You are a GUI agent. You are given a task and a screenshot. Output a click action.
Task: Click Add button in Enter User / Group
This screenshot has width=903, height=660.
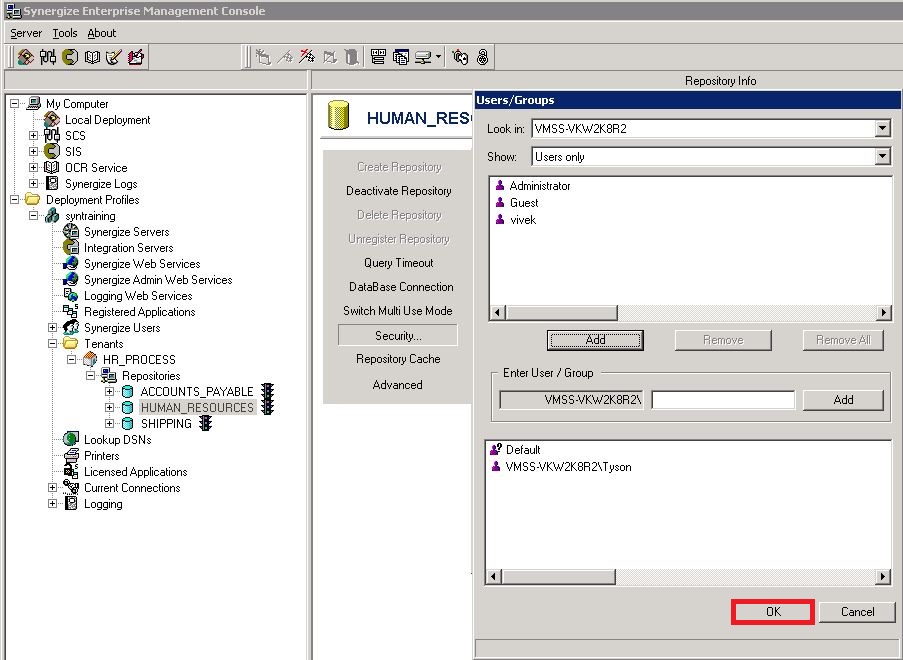[x=843, y=400]
